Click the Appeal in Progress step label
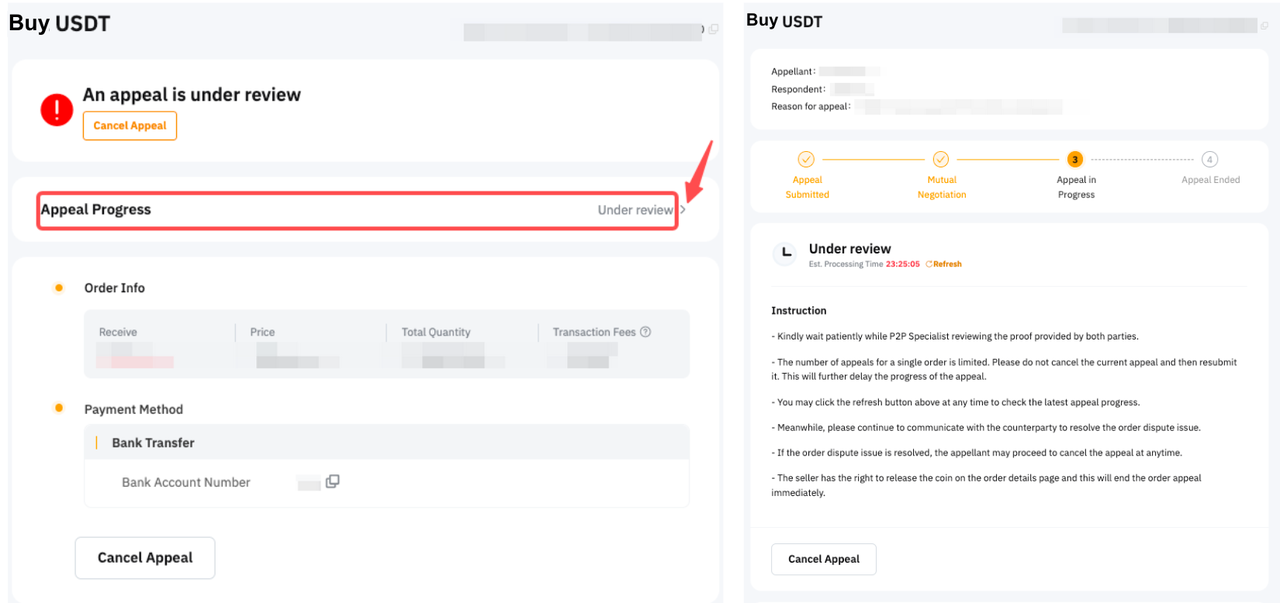This screenshot has width=1280, height=603. 1076,187
